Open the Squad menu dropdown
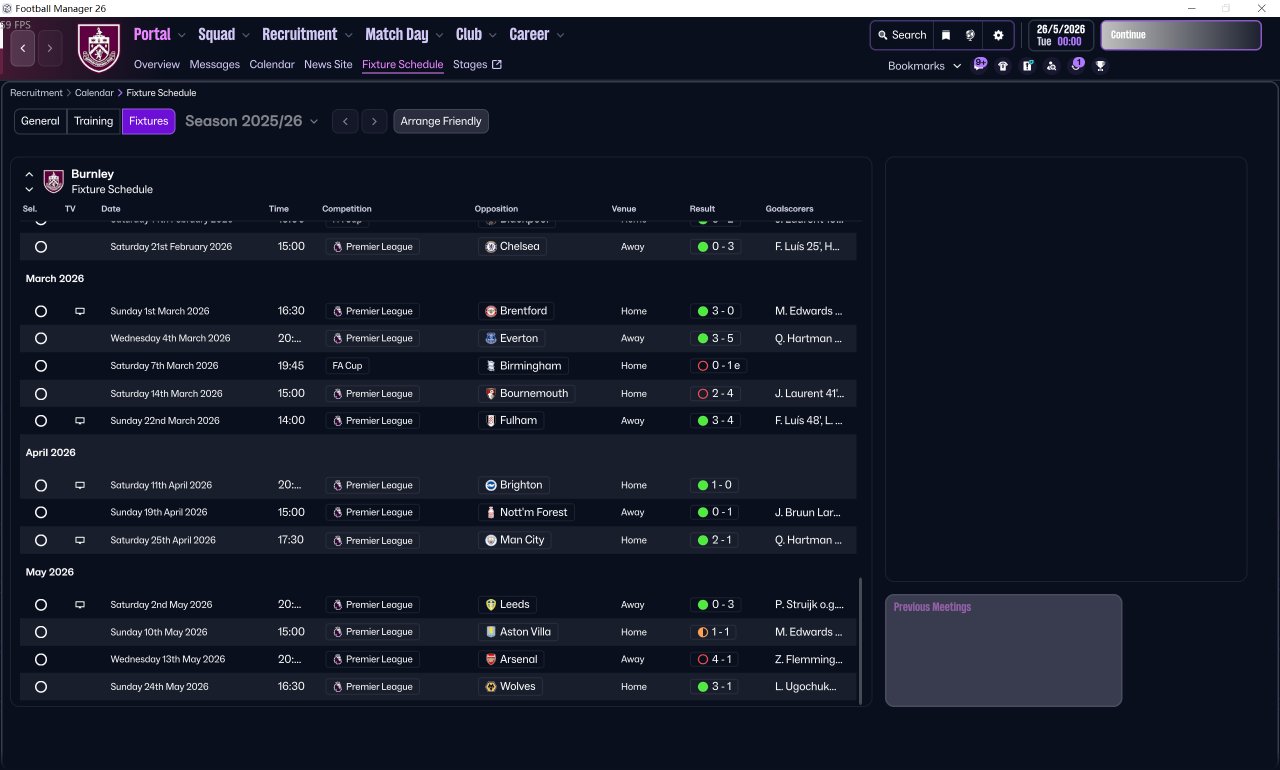The image size is (1280, 770). (224, 34)
